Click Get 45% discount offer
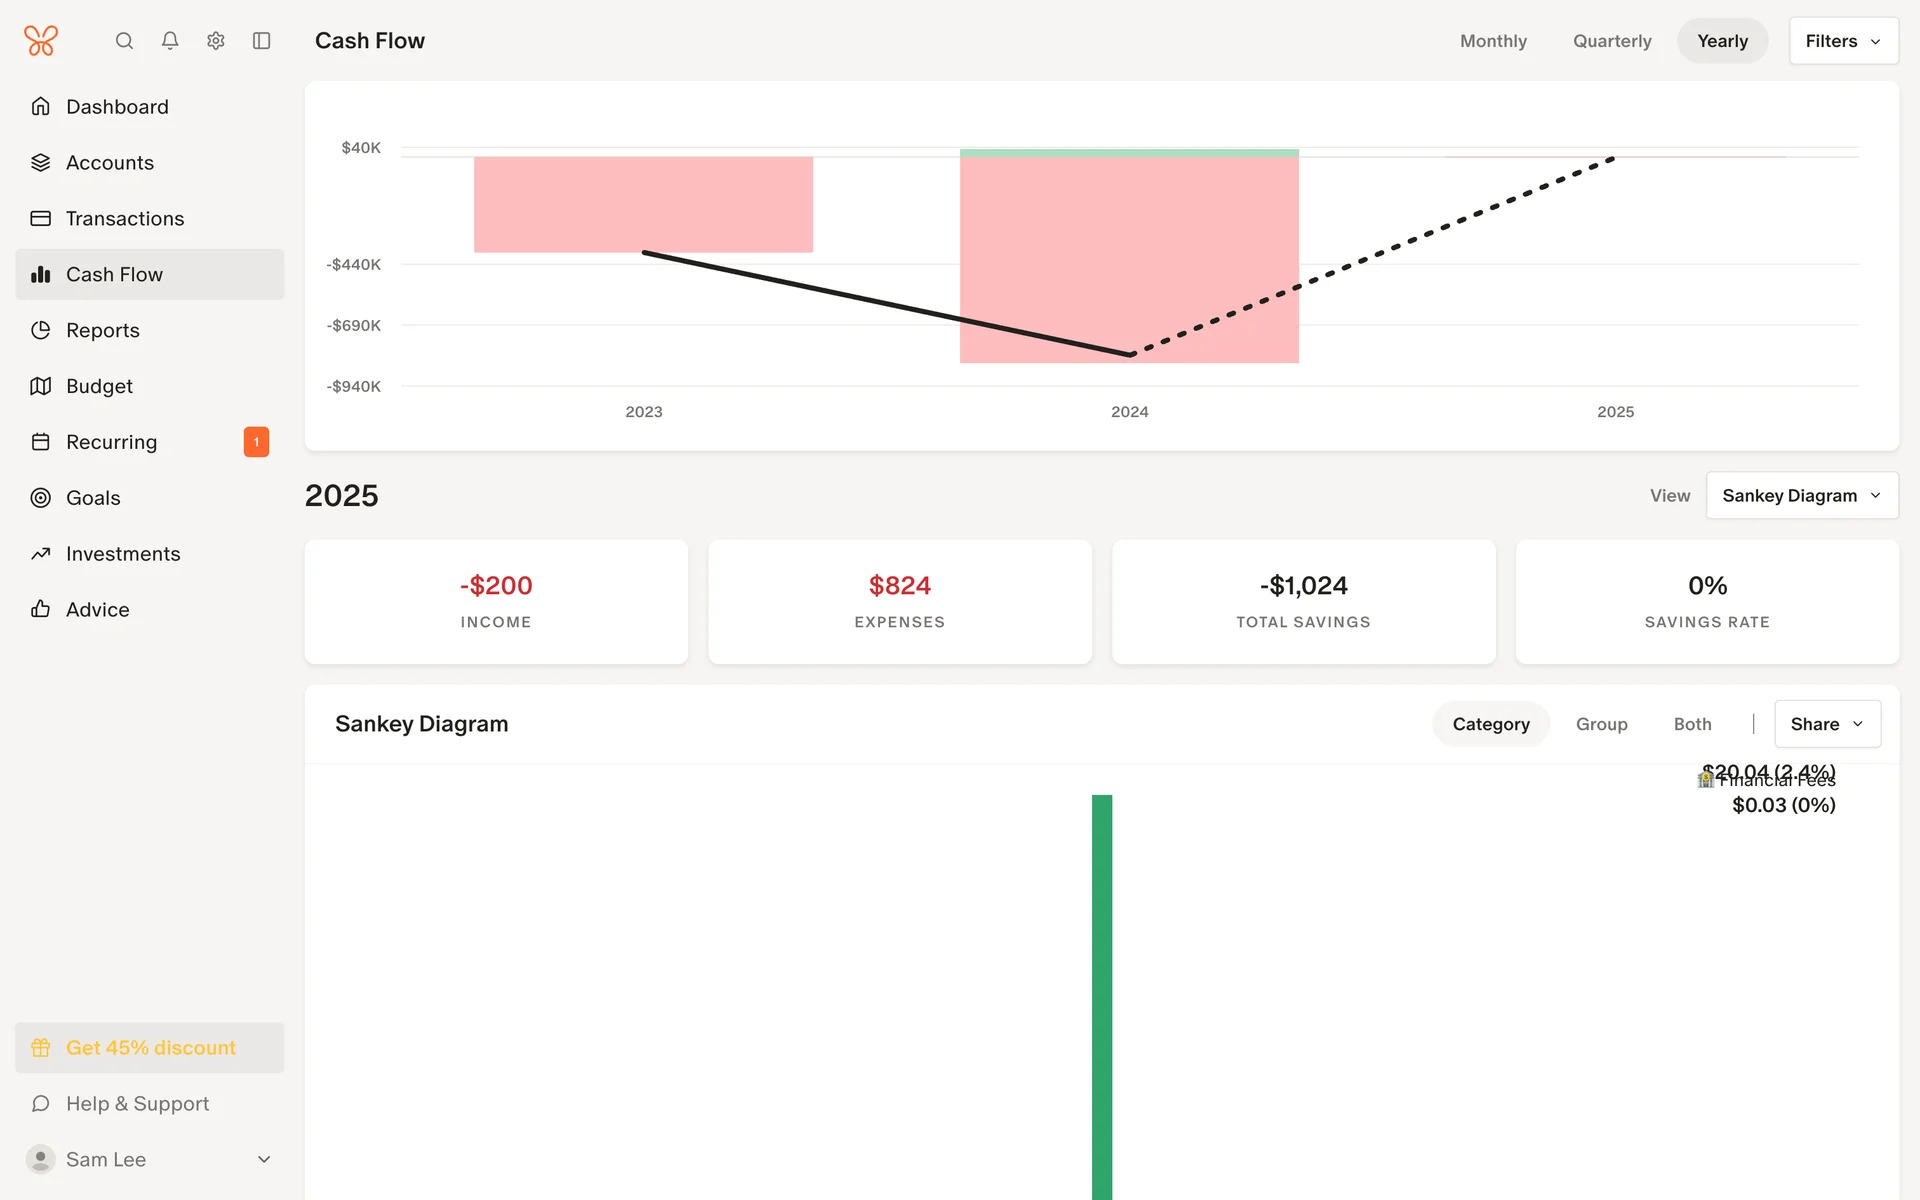Viewport: 1920px width, 1200px height. [150, 1048]
